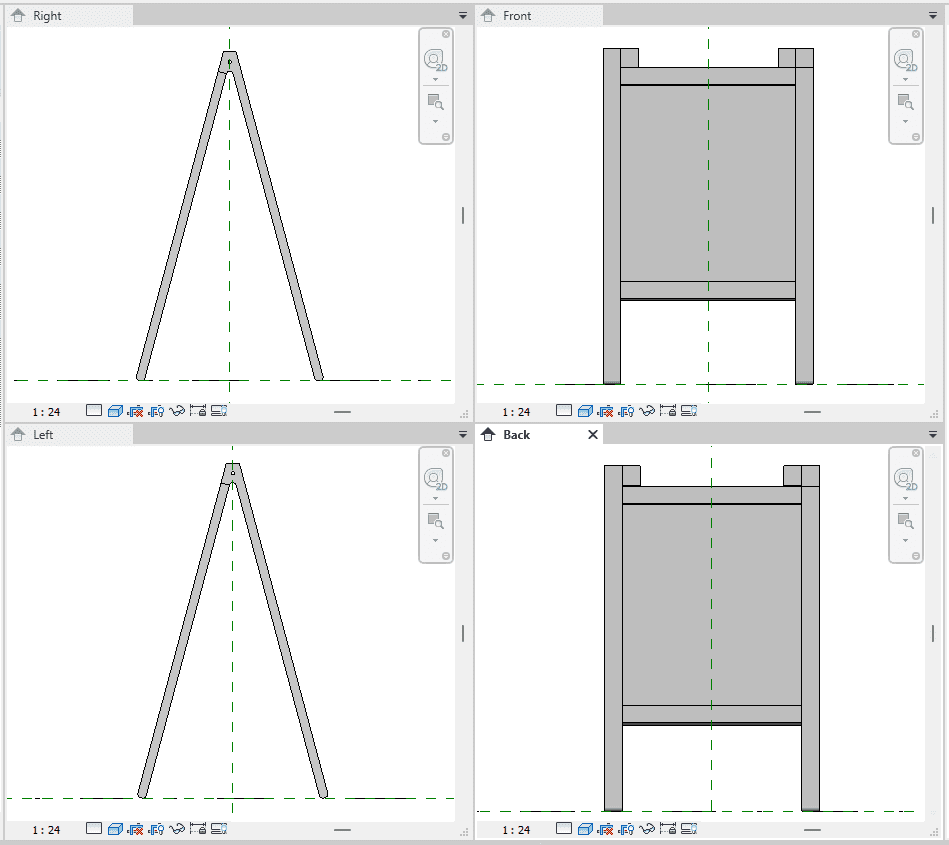Toggle Show Crop Region in Front view

[627, 411]
